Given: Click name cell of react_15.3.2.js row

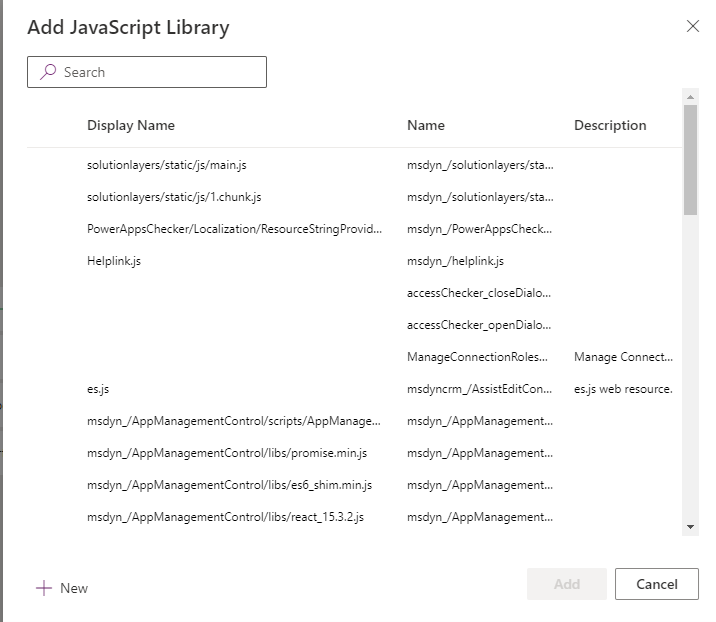Looking at the screenshot, I should [480, 517].
